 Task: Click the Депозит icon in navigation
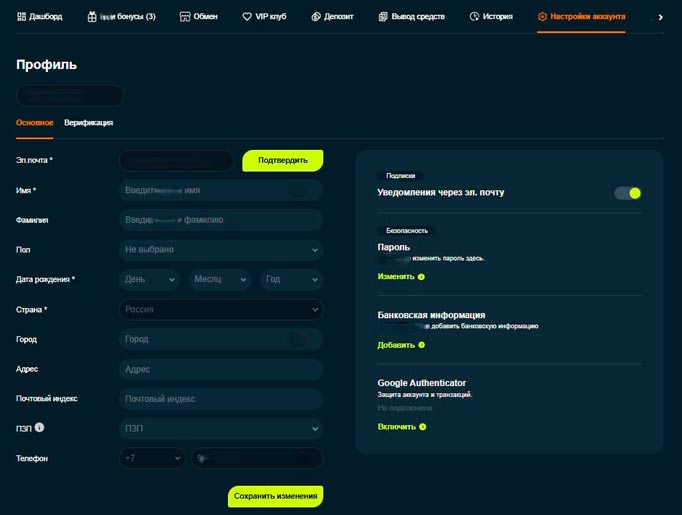click(316, 17)
